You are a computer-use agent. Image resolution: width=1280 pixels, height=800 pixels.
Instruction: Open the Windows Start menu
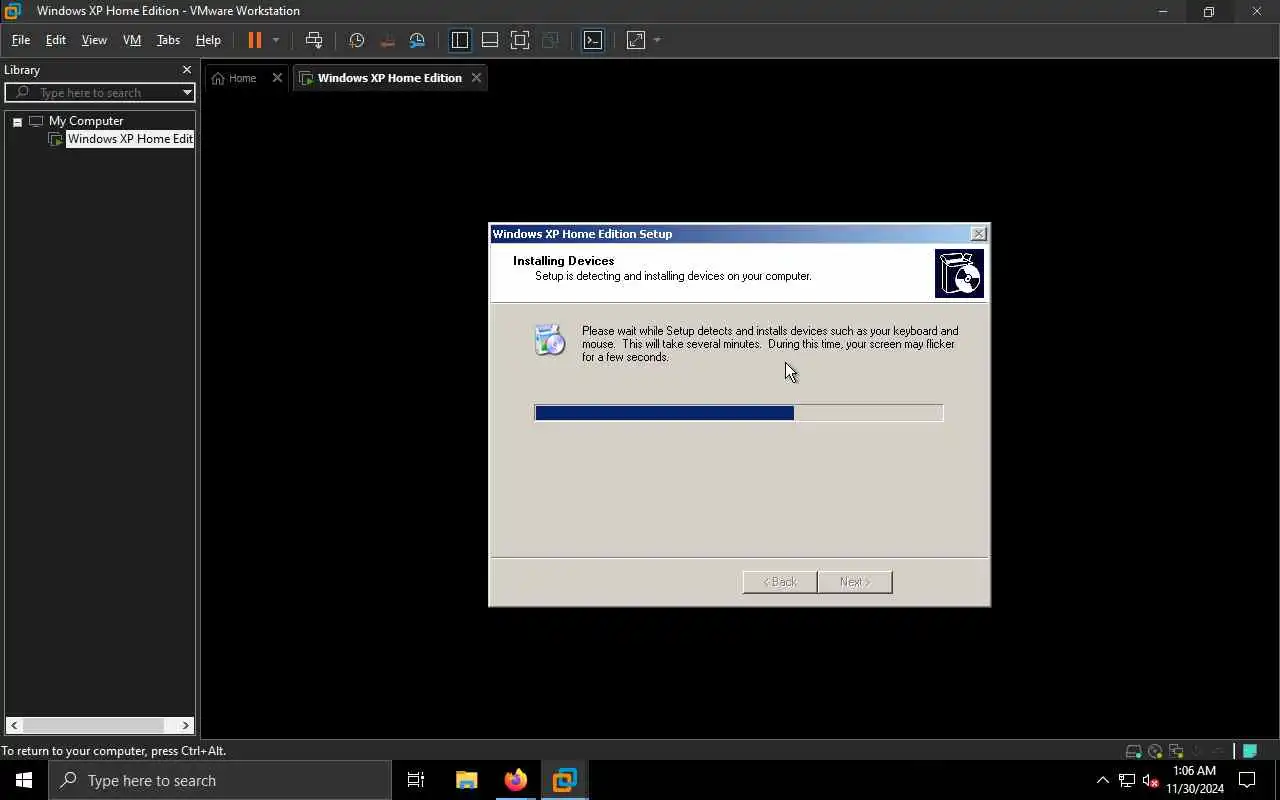click(x=24, y=780)
